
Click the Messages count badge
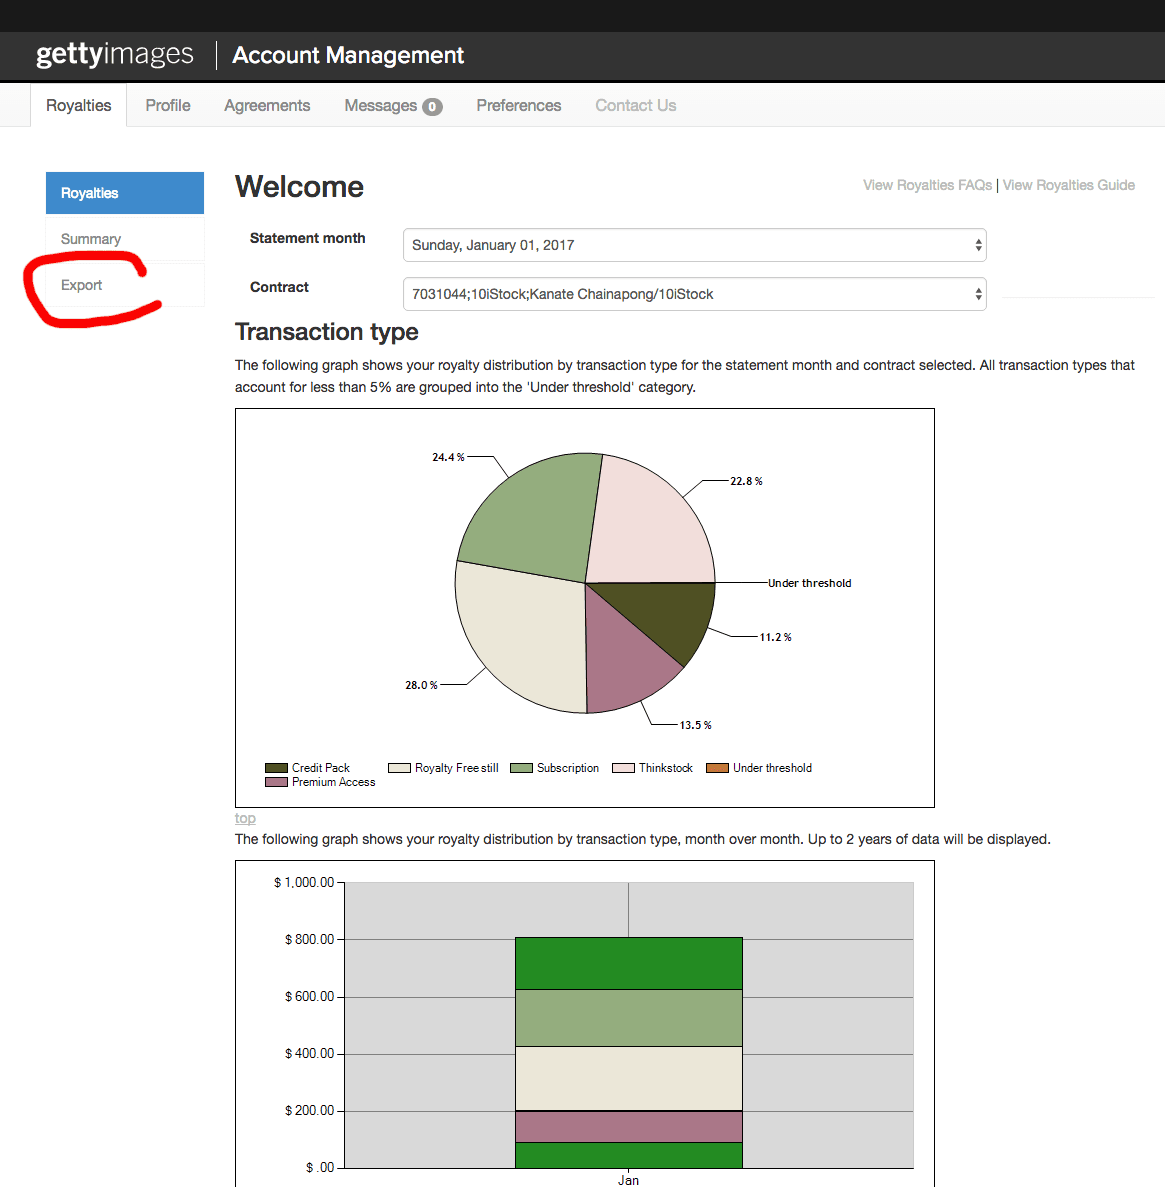[x=432, y=107]
